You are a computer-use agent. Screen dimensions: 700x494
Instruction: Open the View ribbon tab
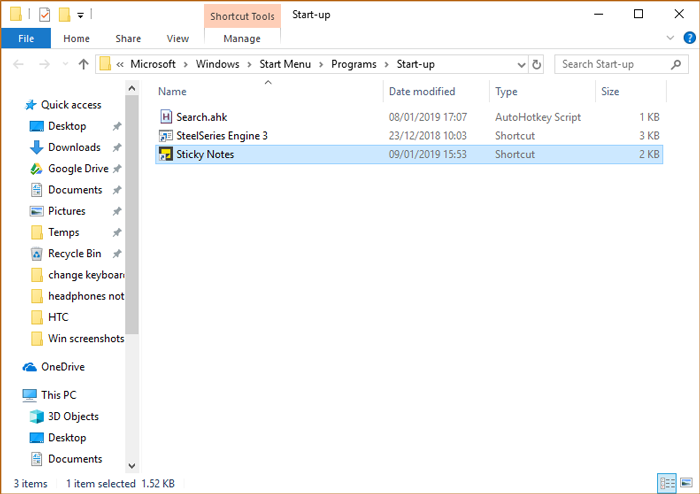tap(178, 38)
